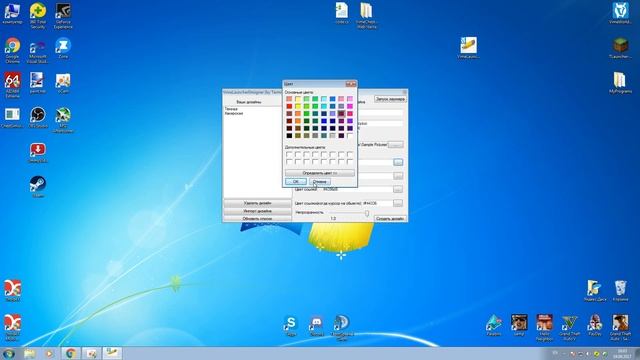Open the Discord desktop shortcut
Screen dimensions: 640x360
316,326
